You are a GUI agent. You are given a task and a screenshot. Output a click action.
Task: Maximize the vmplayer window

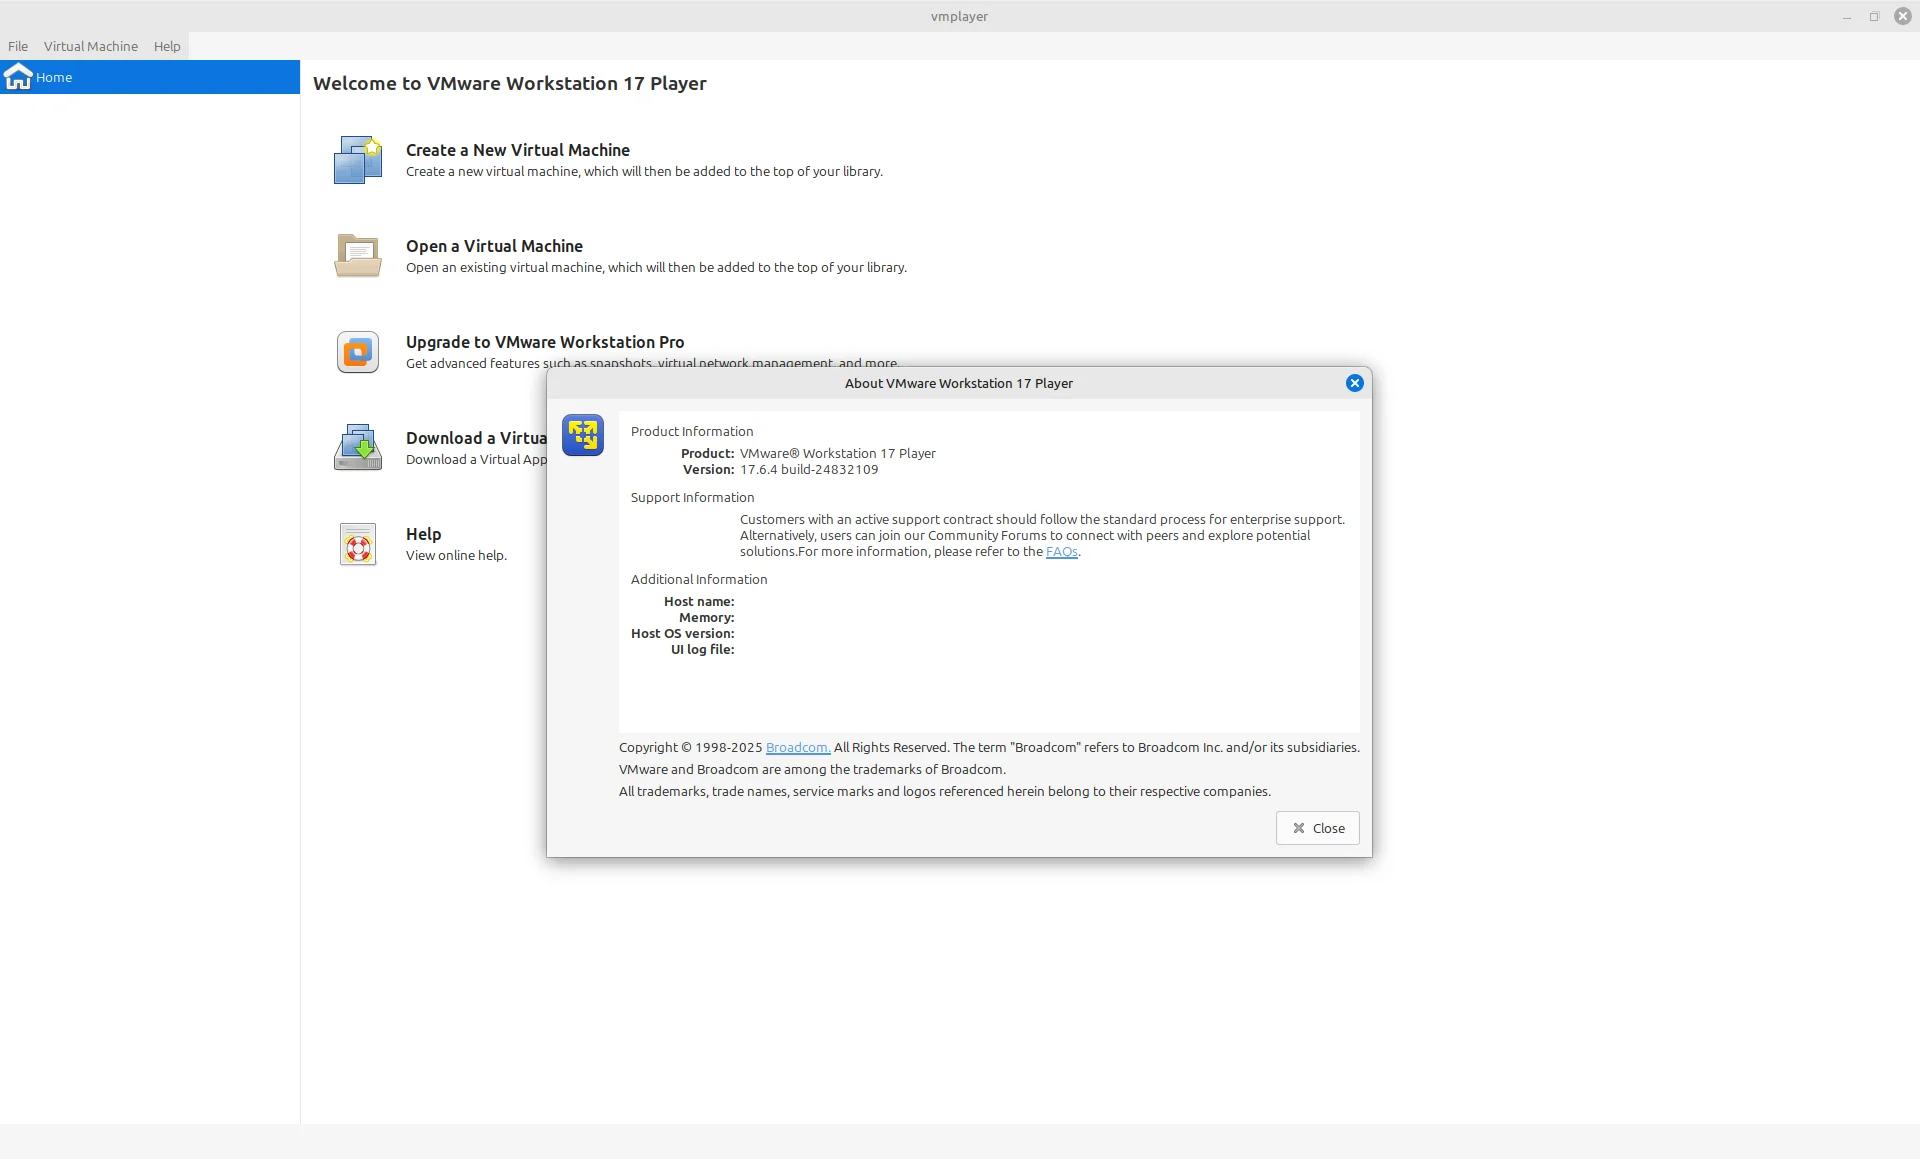pyautogui.click(x=1874, y=16)
